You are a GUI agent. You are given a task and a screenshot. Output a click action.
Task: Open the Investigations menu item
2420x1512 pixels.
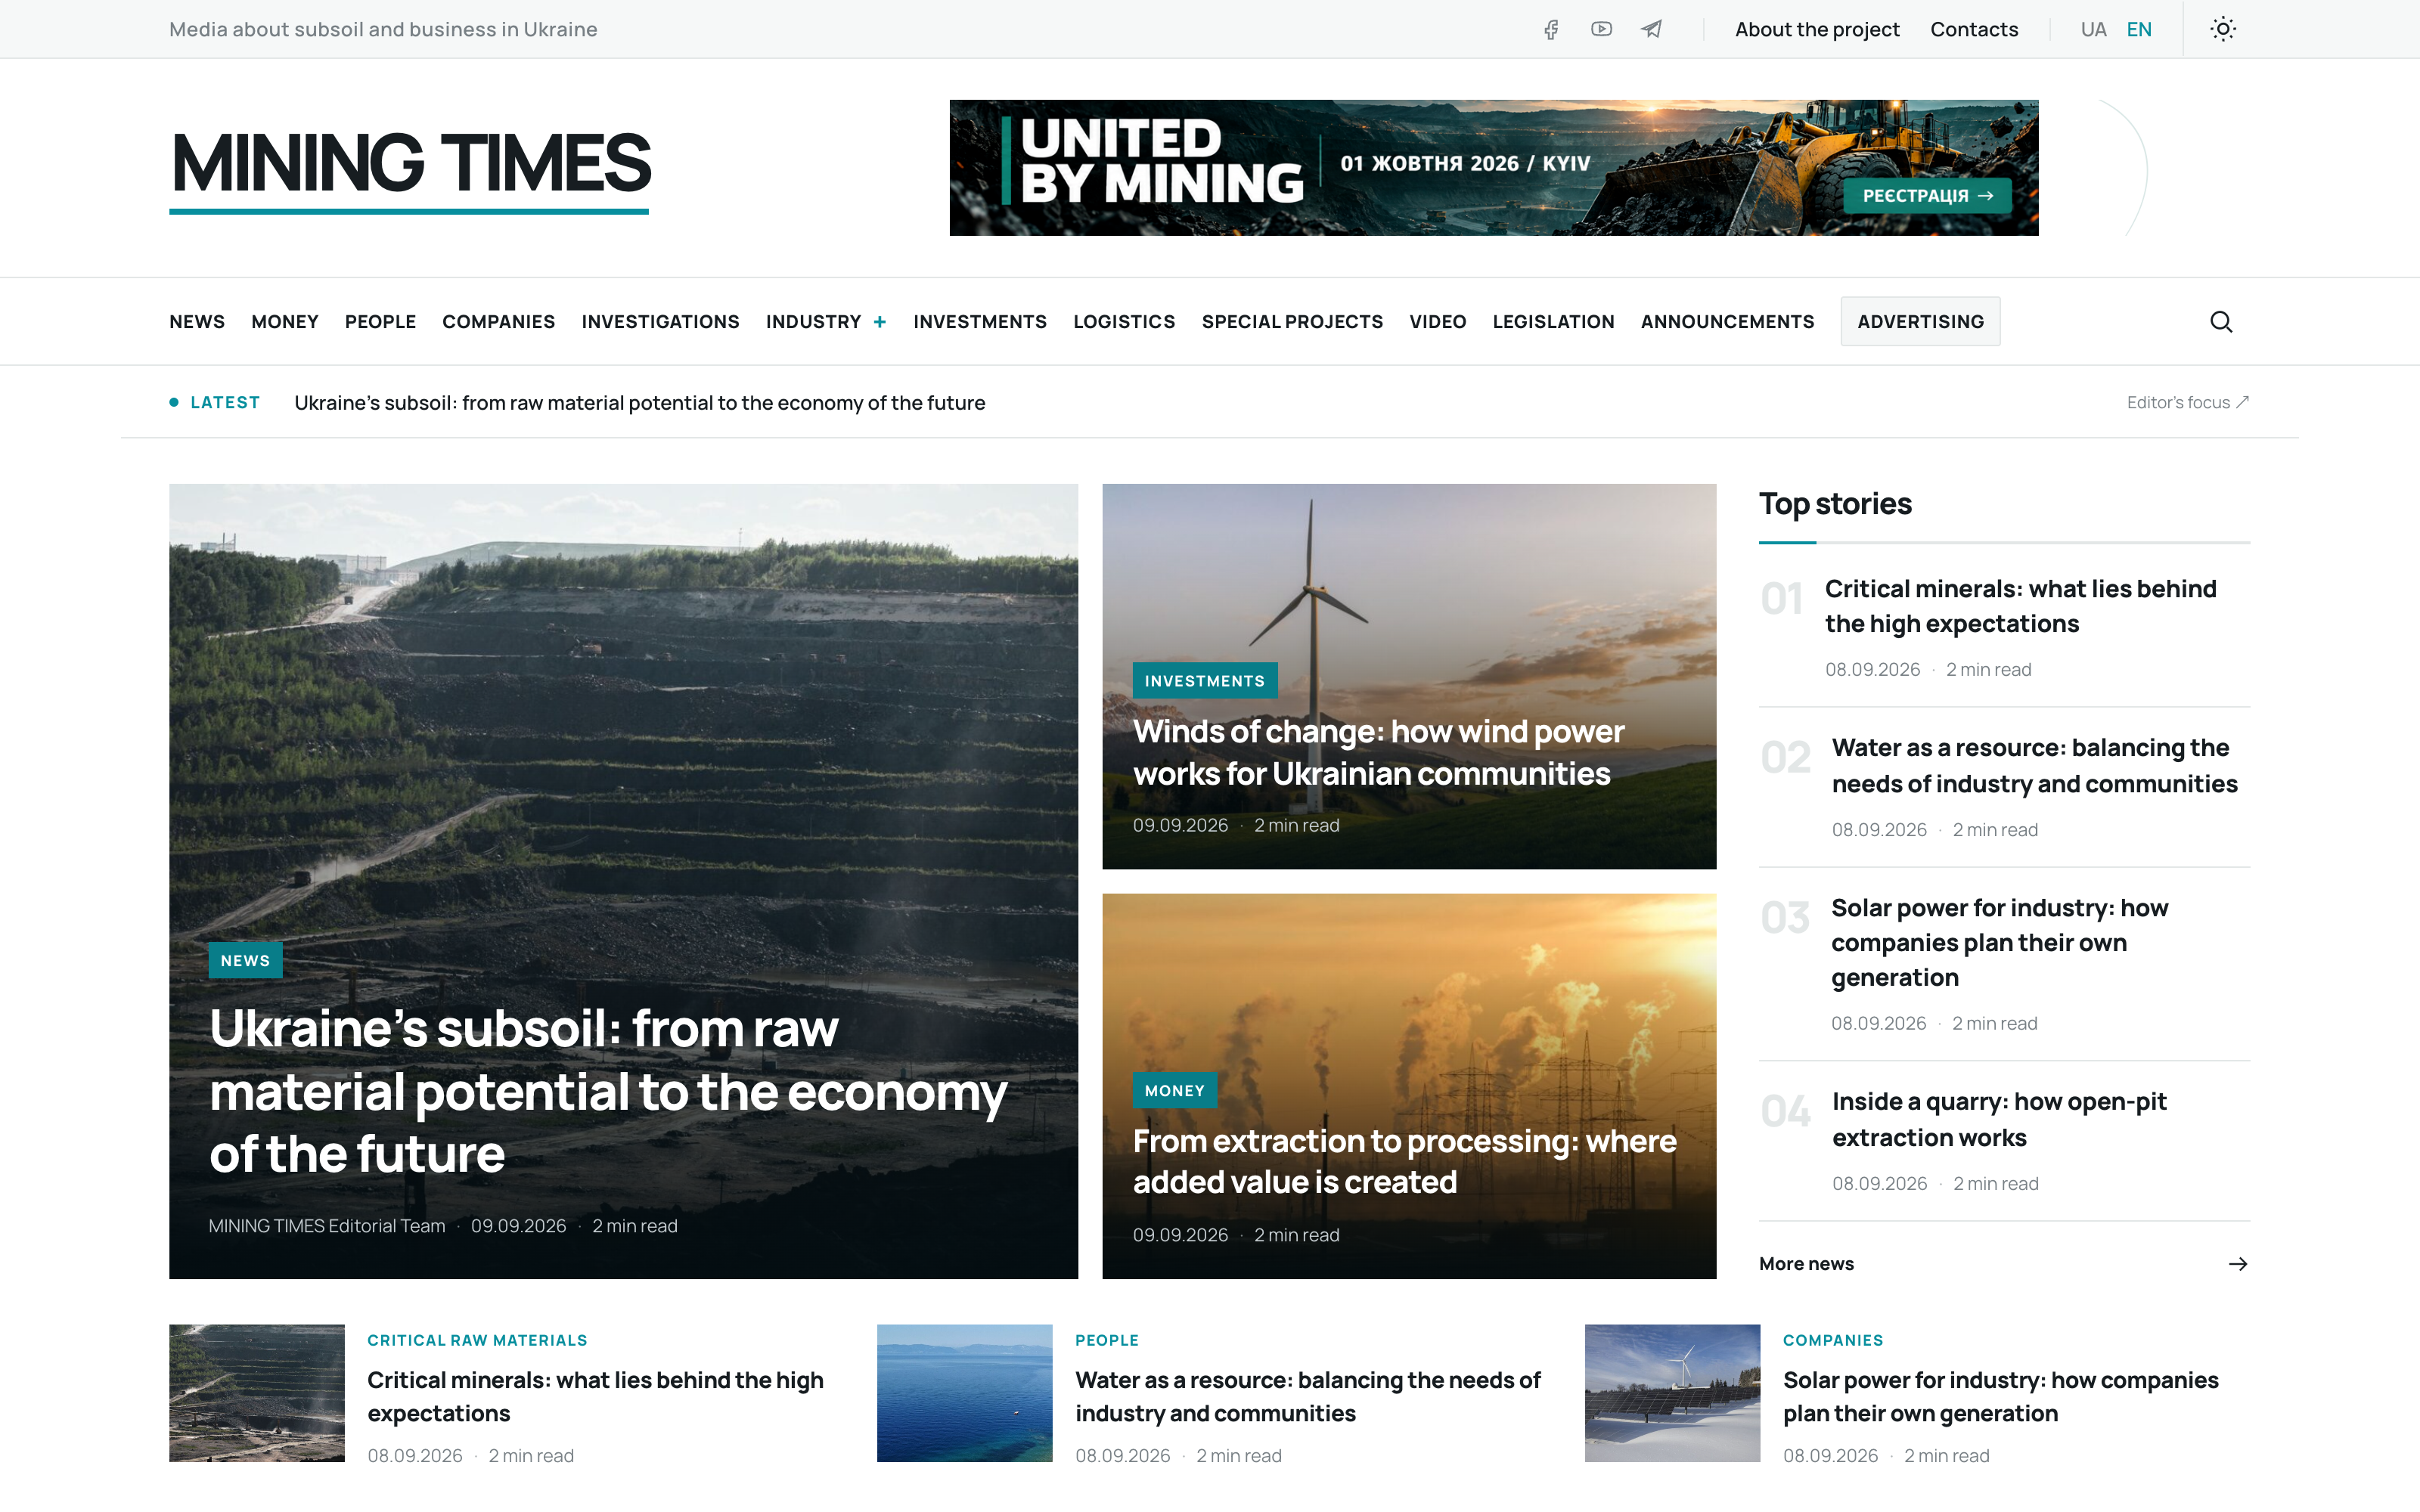[x=660, y=322]
